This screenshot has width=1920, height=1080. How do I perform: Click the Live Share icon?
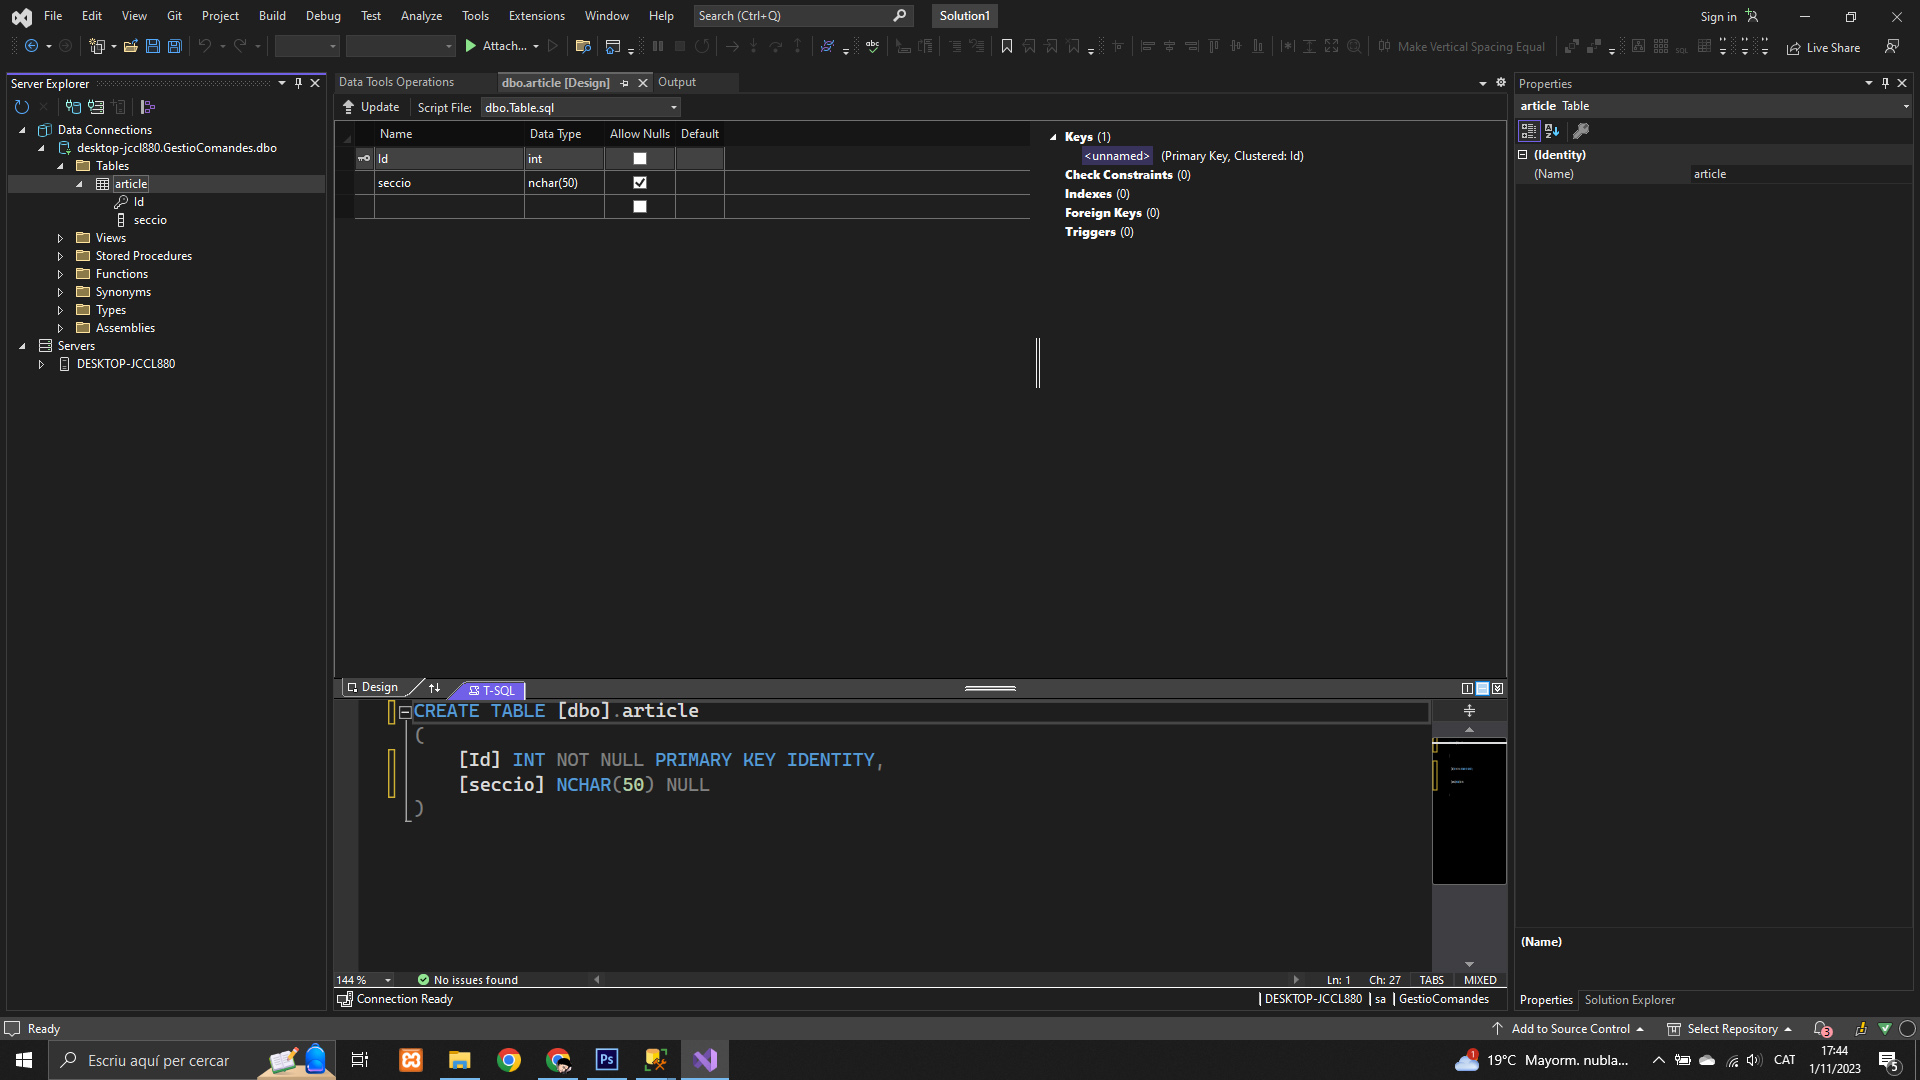(x=1794, y=48)
